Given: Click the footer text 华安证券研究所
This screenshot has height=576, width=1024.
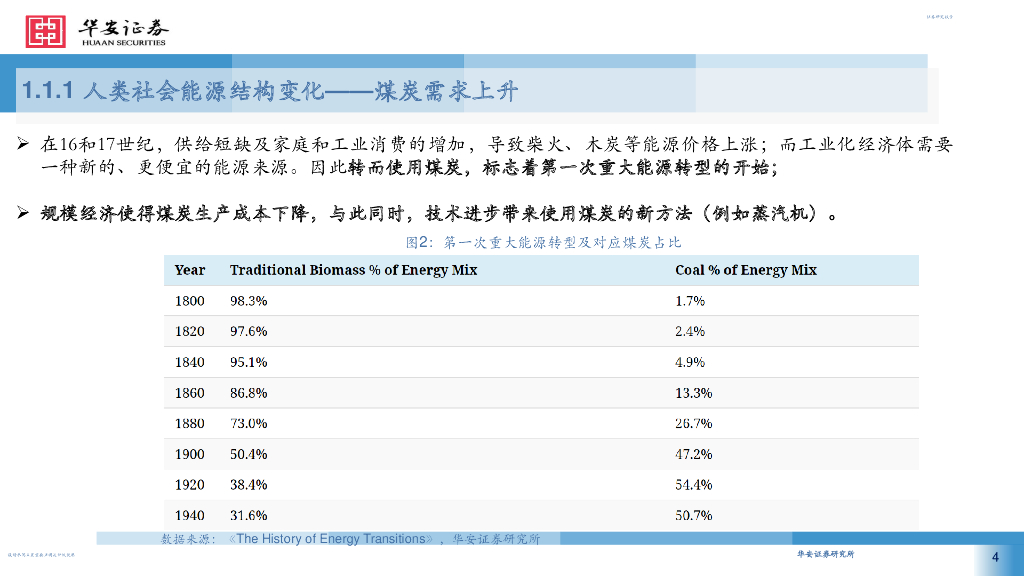Looking at the screenshot, I should point(825,554).
